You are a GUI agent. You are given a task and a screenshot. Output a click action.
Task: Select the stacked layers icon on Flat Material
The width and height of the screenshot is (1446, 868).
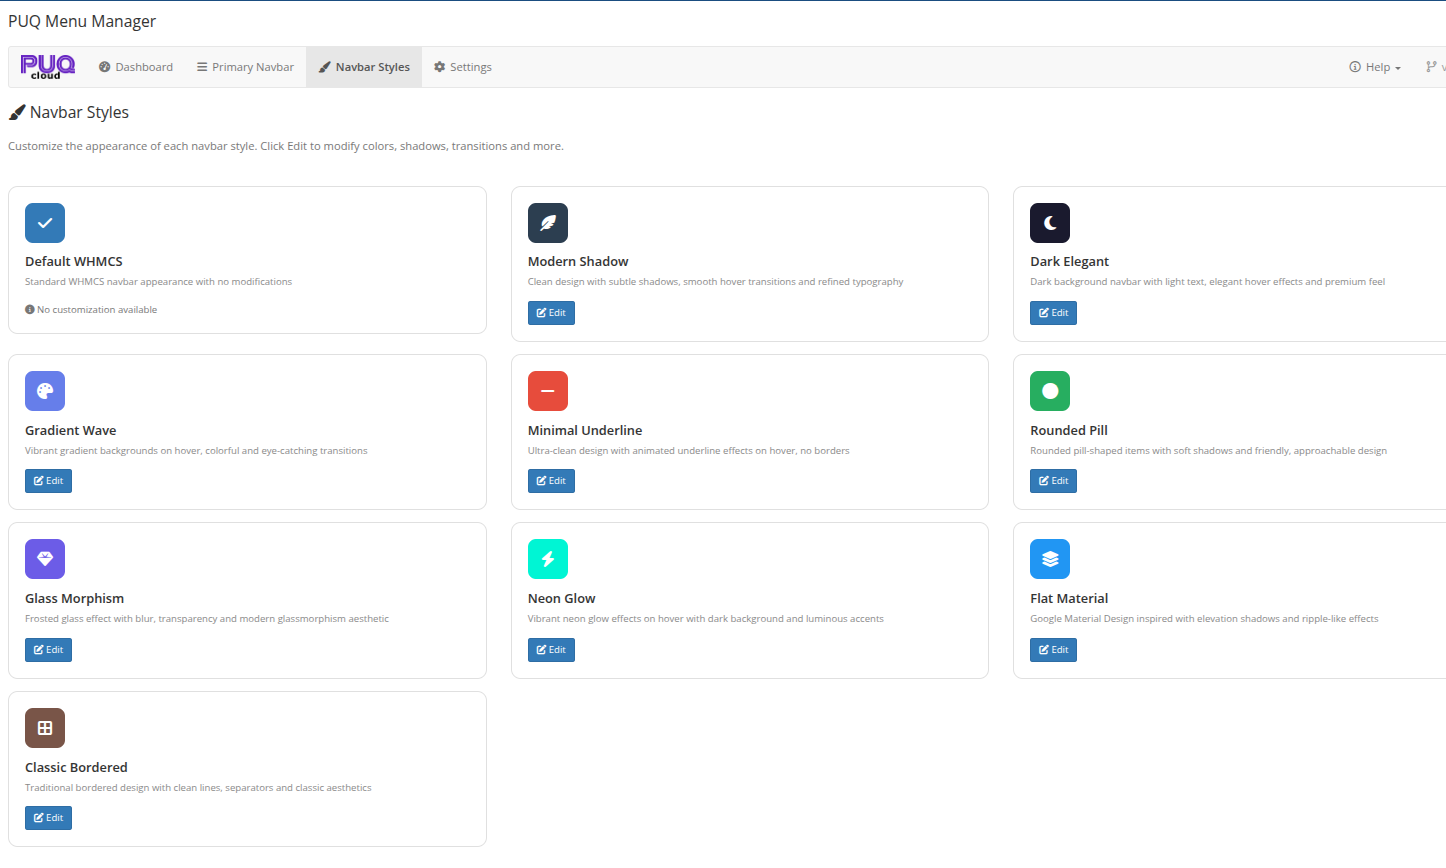pyautogui.click(x=1049, y=558)
